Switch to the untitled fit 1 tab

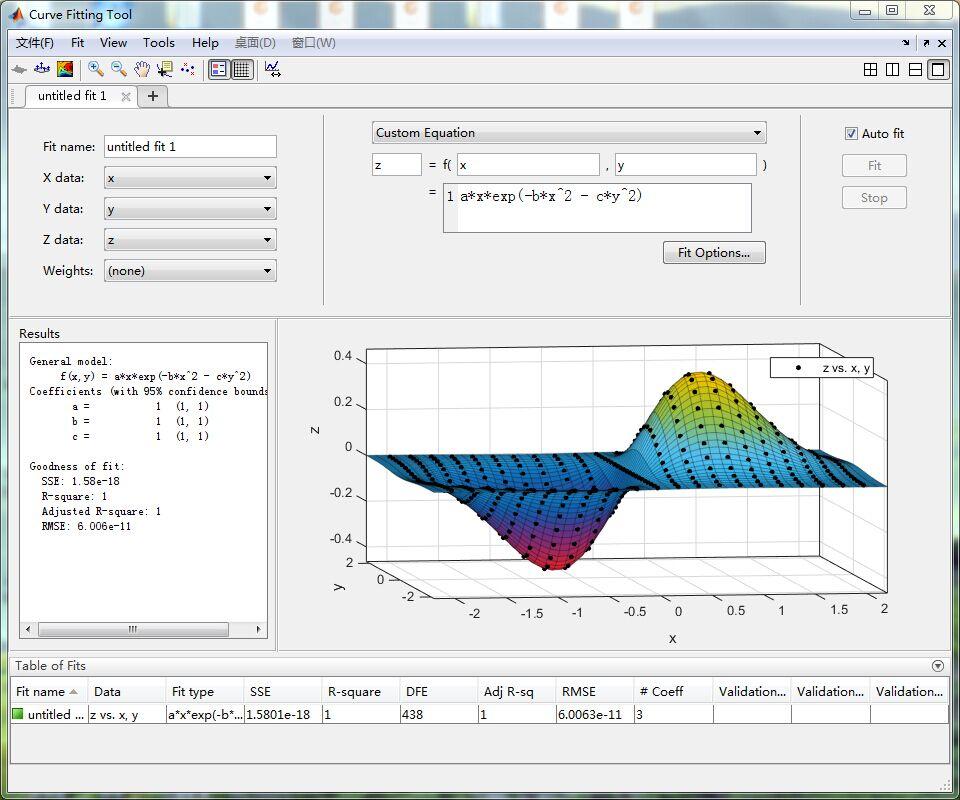pos(70,96)
